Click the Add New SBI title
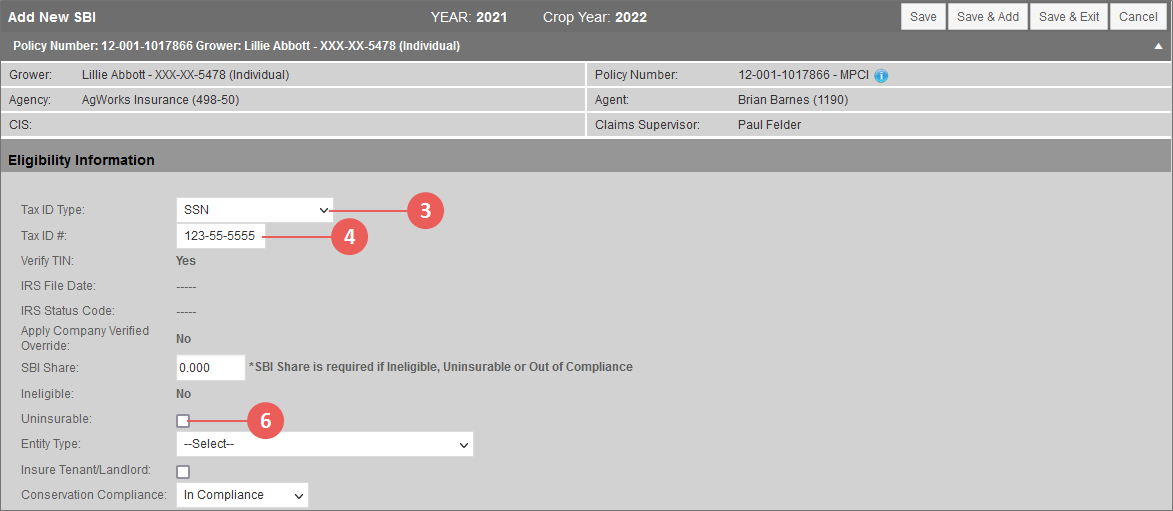Viewport: 1173px width, 511px height. 52,16
